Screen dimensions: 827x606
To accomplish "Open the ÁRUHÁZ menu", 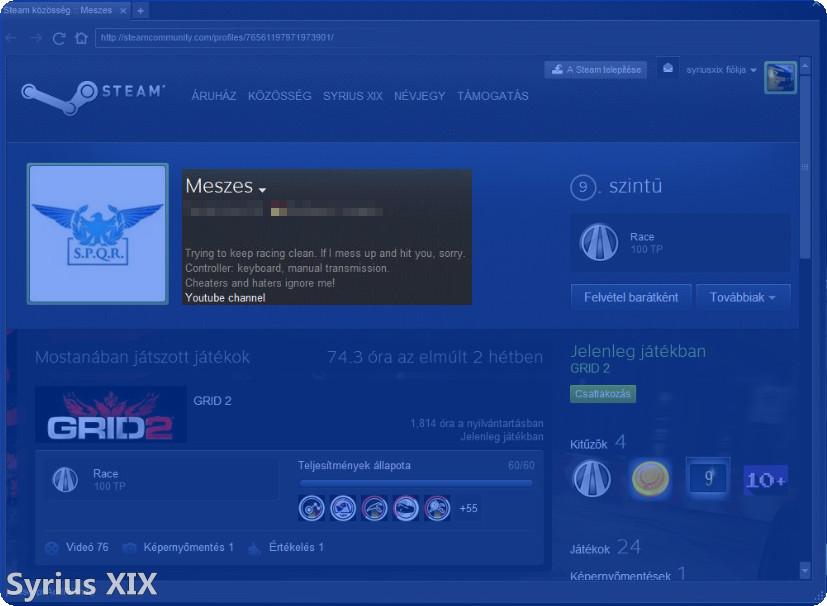I will (x=214, y=96).
